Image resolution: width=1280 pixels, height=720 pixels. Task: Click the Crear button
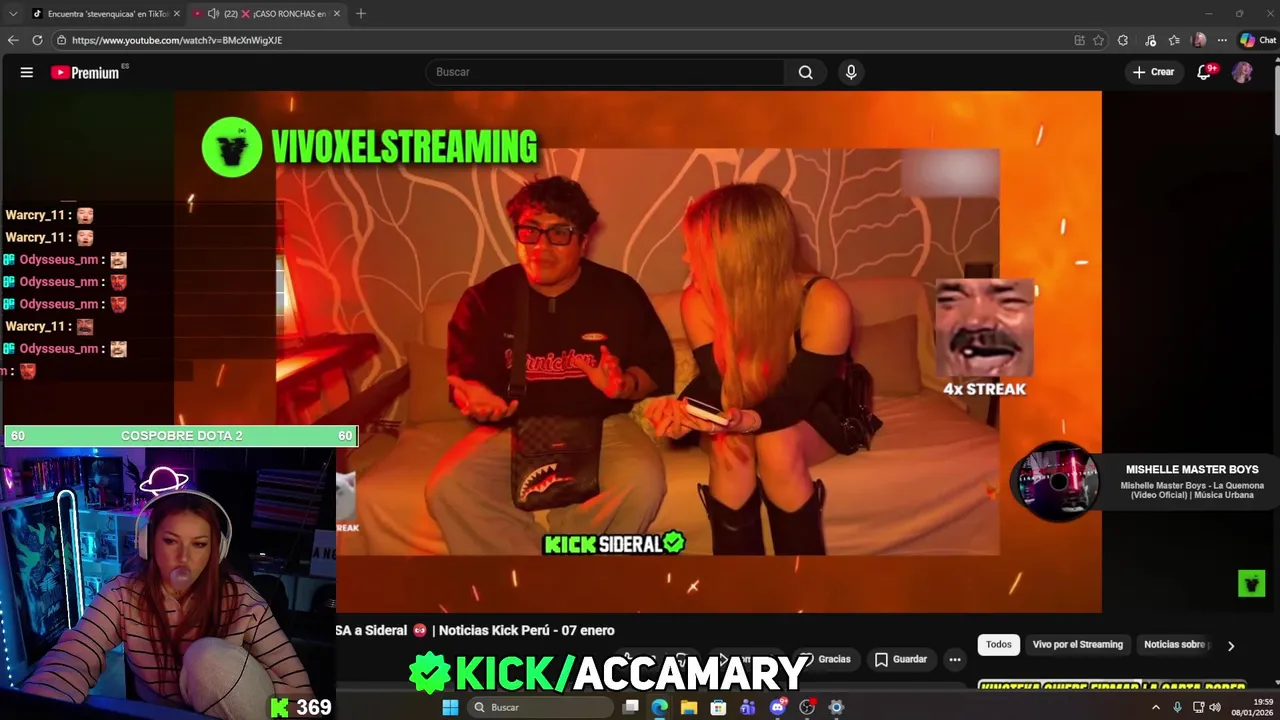point(1153,72)
